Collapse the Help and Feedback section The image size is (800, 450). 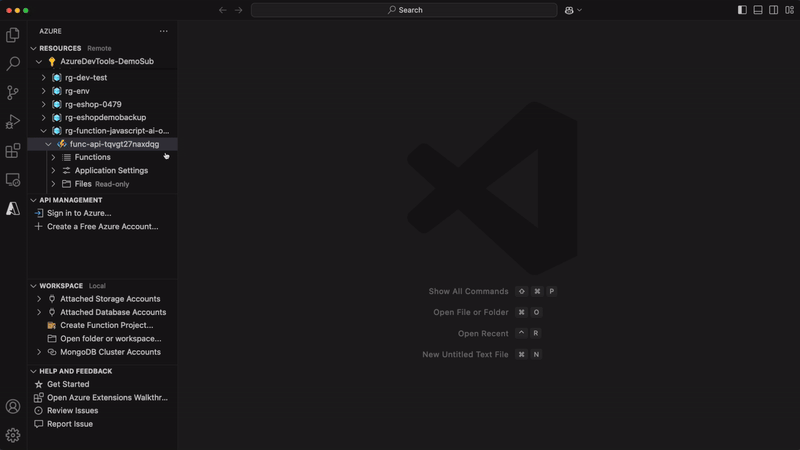(33, 371)
